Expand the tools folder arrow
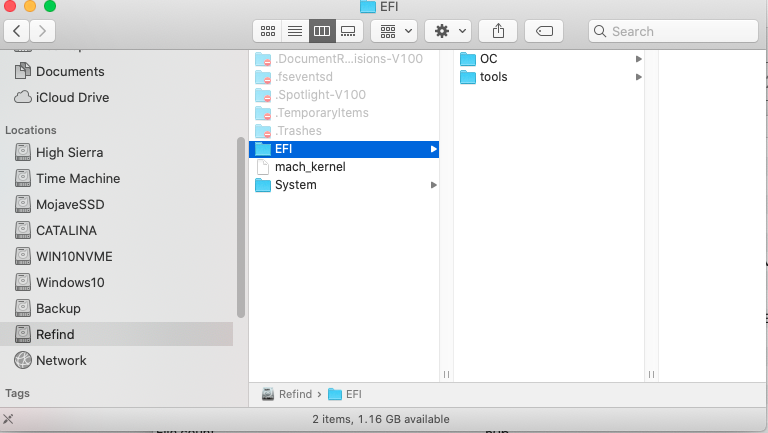 638,77
